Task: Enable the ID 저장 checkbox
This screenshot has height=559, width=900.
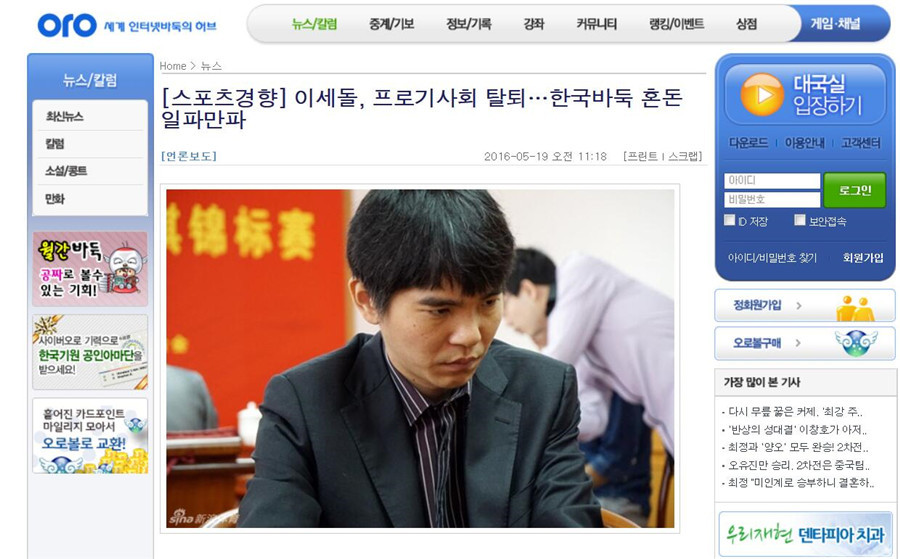Action: 730,220
